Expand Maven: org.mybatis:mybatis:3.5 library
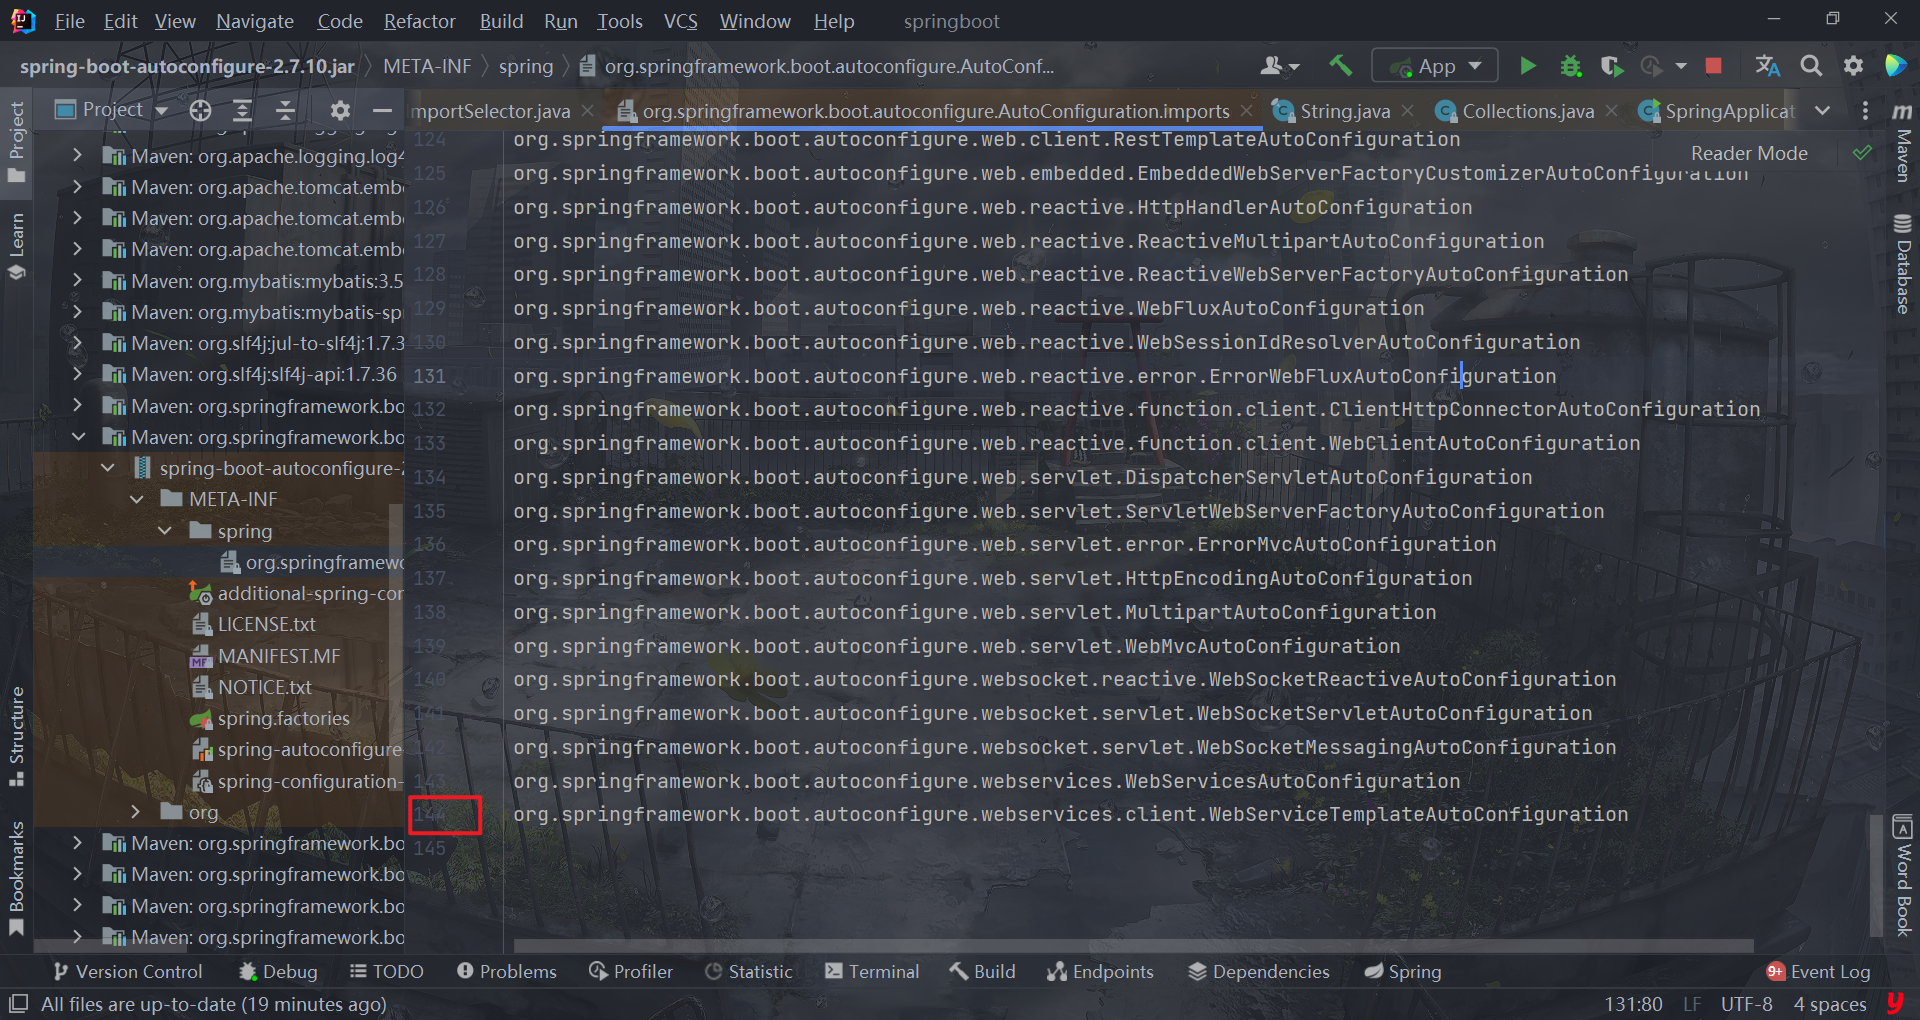This screenshot has height=1020, width=1920. pyautogui.click(x=77, y=280)
